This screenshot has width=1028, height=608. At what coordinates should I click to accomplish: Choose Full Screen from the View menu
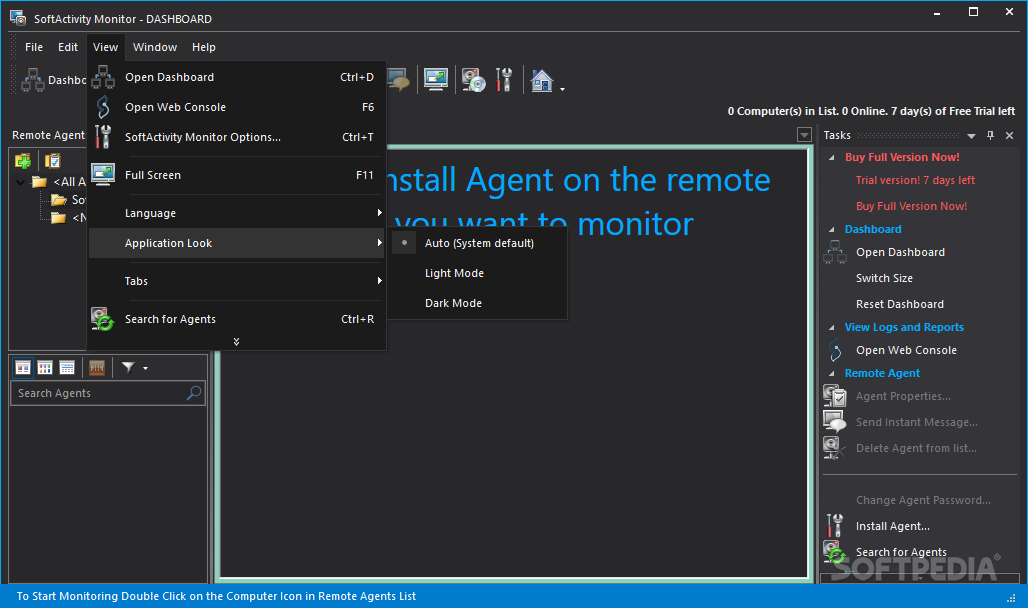[x=236, y=175]
